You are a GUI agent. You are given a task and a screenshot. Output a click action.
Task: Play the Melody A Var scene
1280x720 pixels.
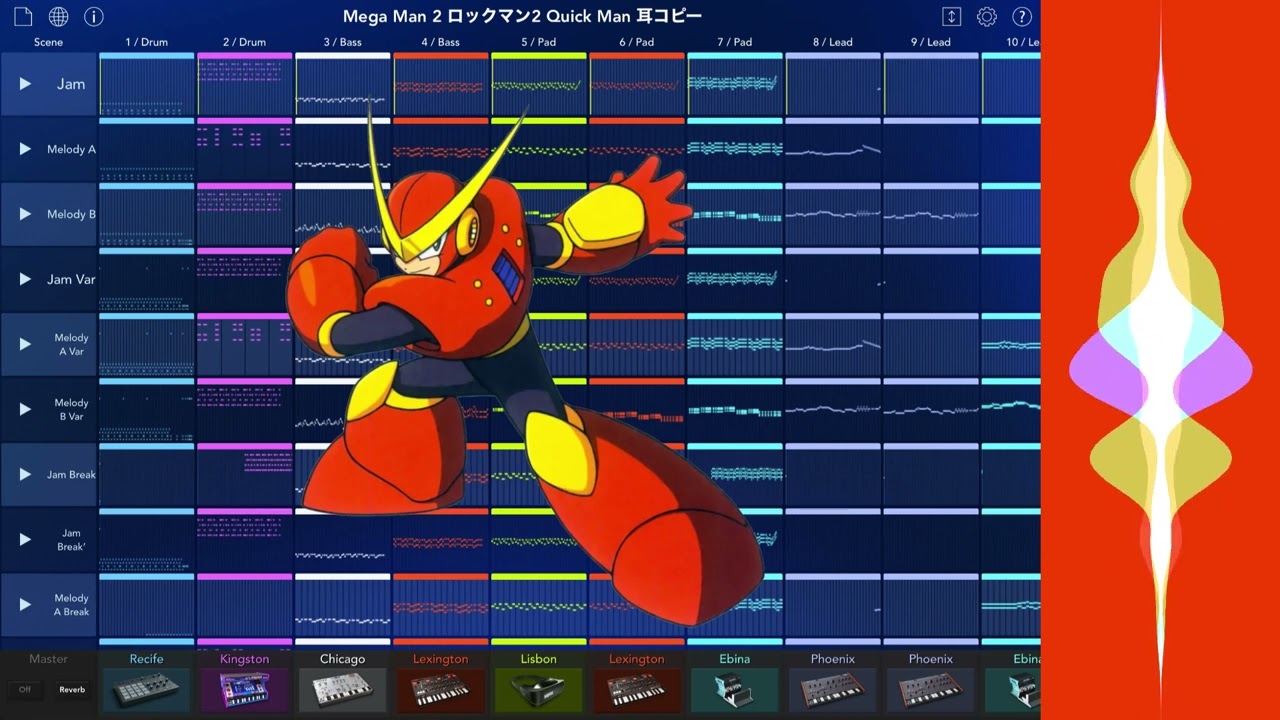pos(25,344)
